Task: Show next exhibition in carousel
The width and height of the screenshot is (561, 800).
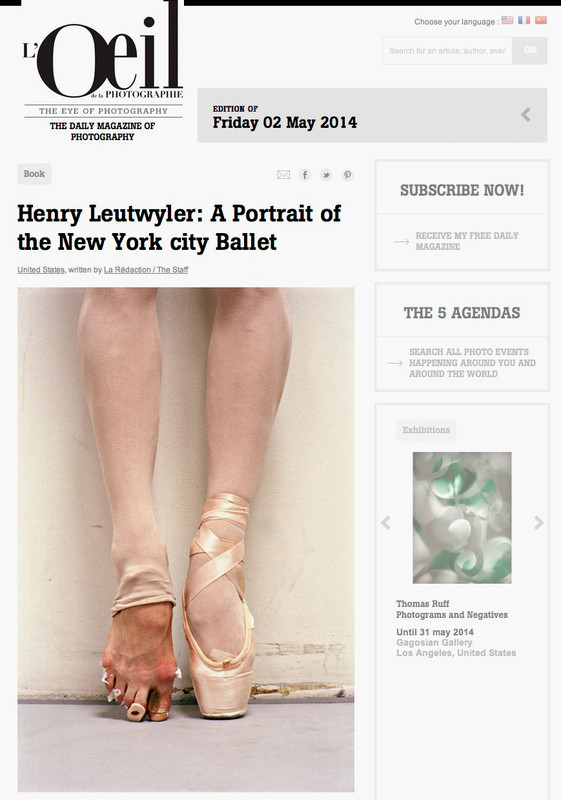Action: pyautogui.click(x=539, y=522)
